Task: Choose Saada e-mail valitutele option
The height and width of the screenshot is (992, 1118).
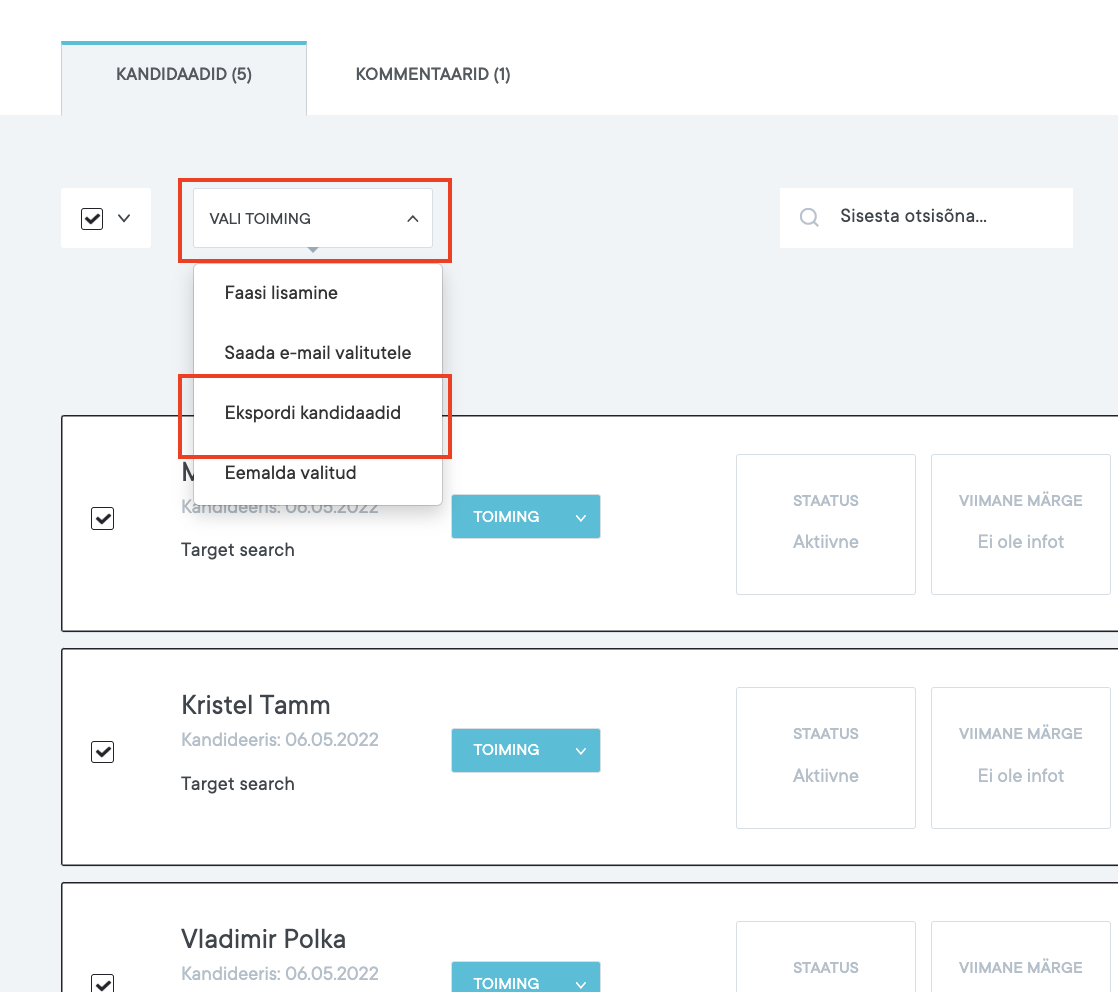Action: (317, 353)
